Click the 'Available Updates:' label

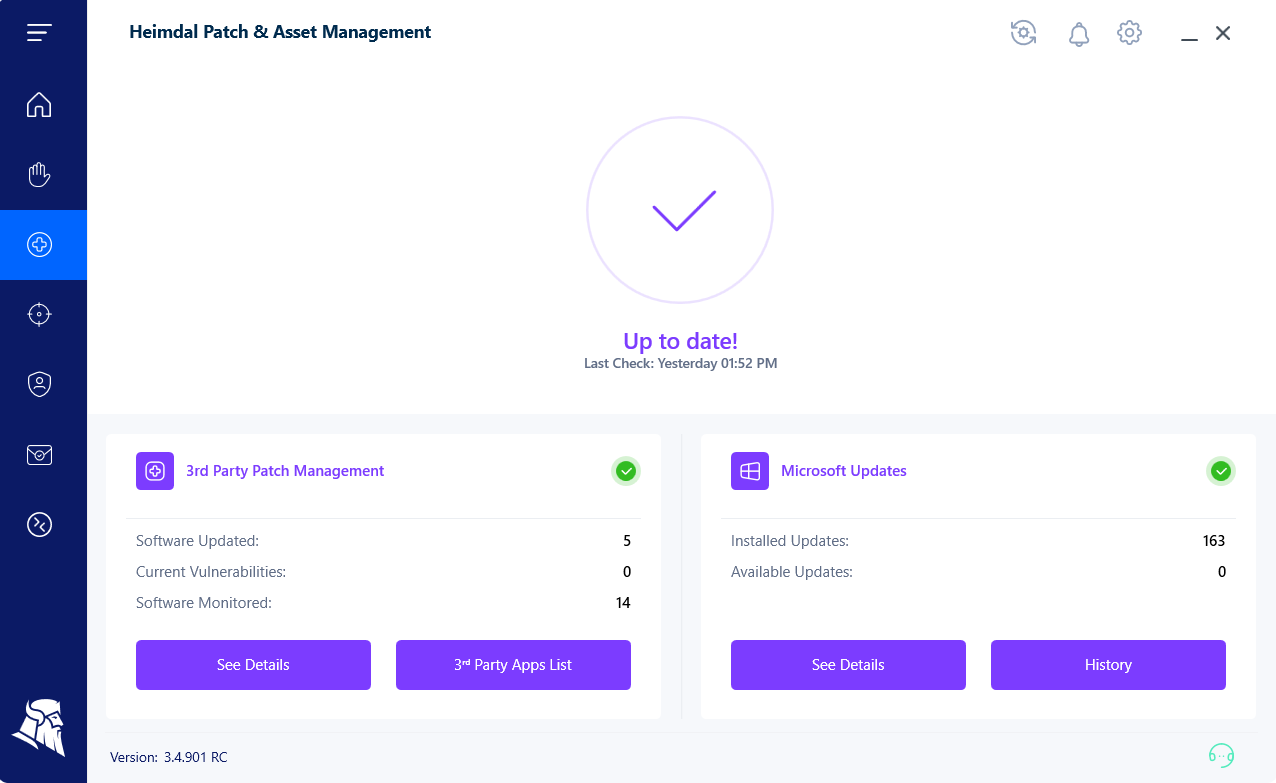point(792,572)
